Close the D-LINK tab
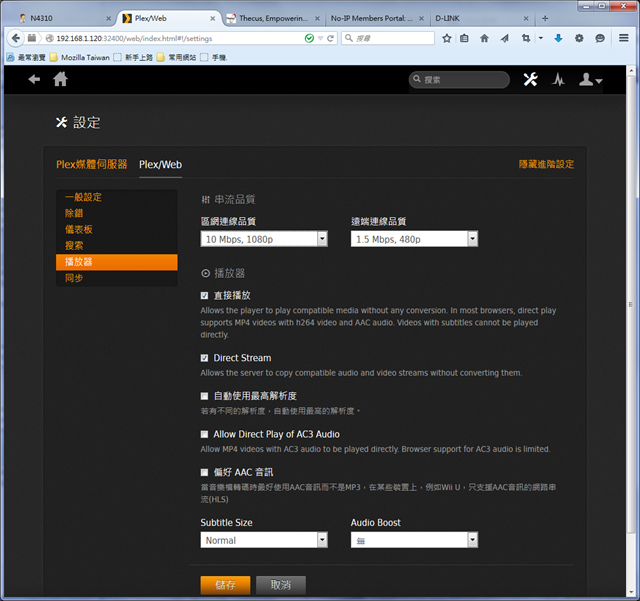Screen dimensions: 640x601 coord(526,18)
